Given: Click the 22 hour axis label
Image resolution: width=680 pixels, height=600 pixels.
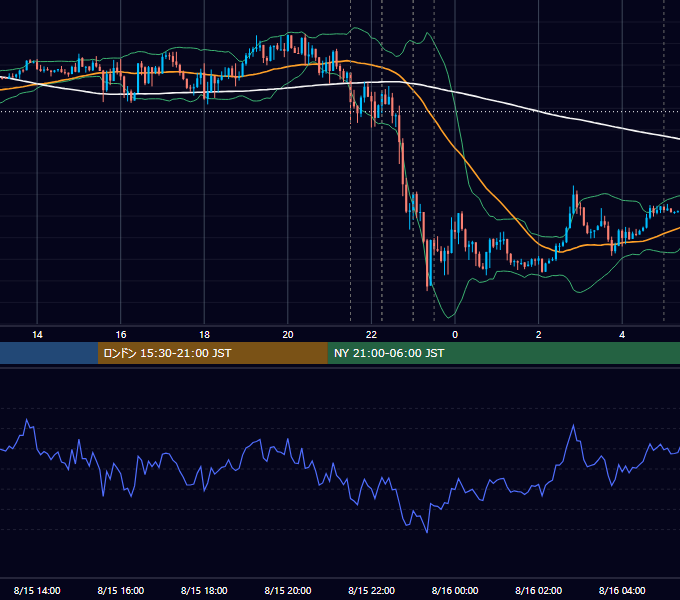Looking at the screenshot, I should click(371, 335).
